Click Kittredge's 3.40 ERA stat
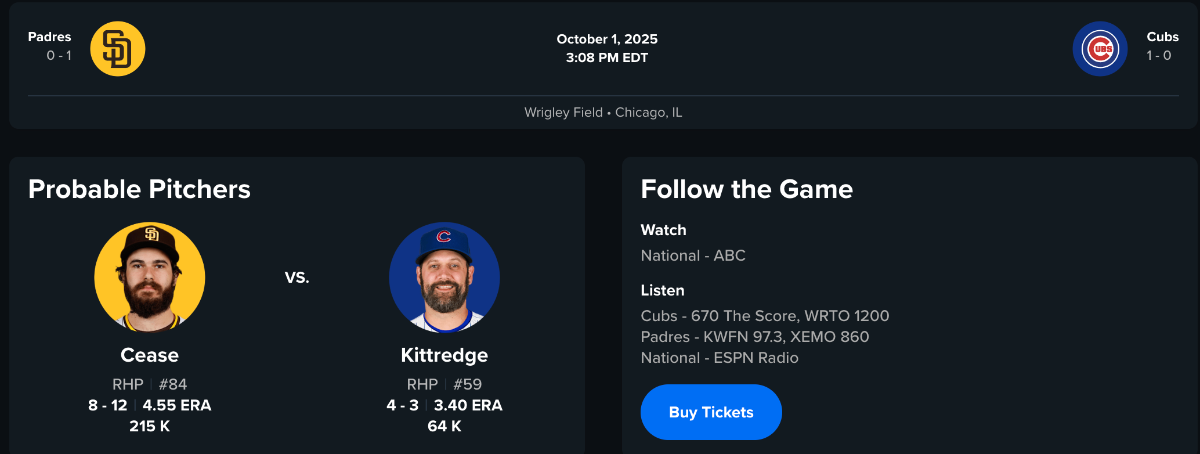This screenshot has height=454, width=1200. click(x=469, y=405)
